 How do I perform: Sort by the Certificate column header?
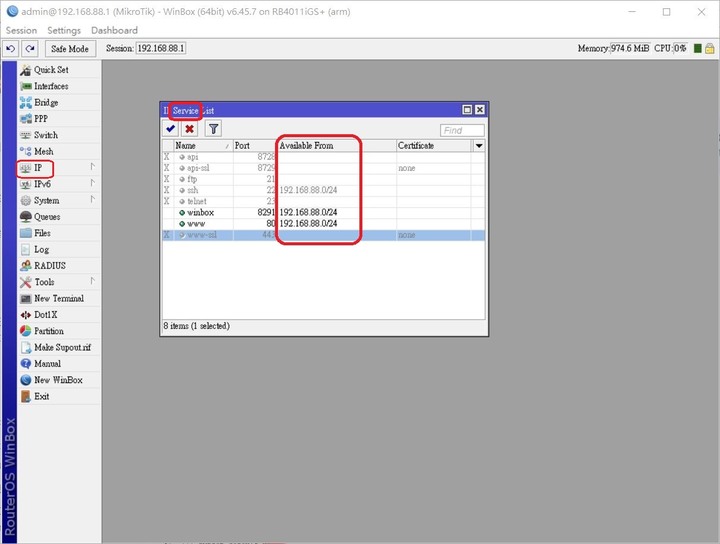coord(433,146)
